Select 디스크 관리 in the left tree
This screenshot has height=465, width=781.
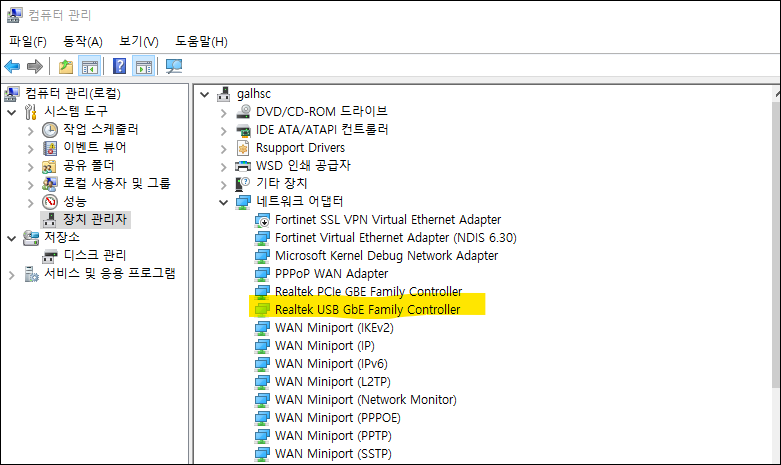pyautogui.click(x=94, y=255)
